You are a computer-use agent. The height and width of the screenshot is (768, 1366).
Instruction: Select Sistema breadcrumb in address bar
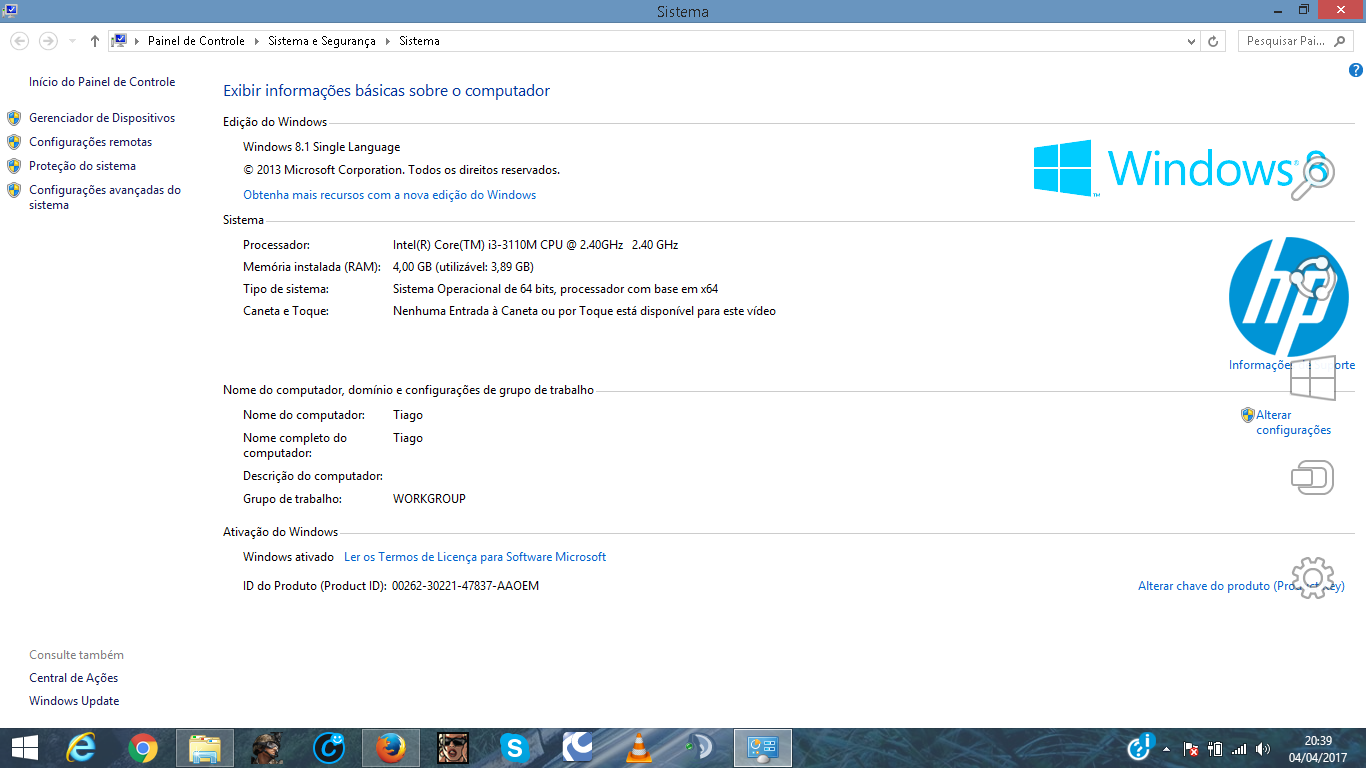click(419, 41)
